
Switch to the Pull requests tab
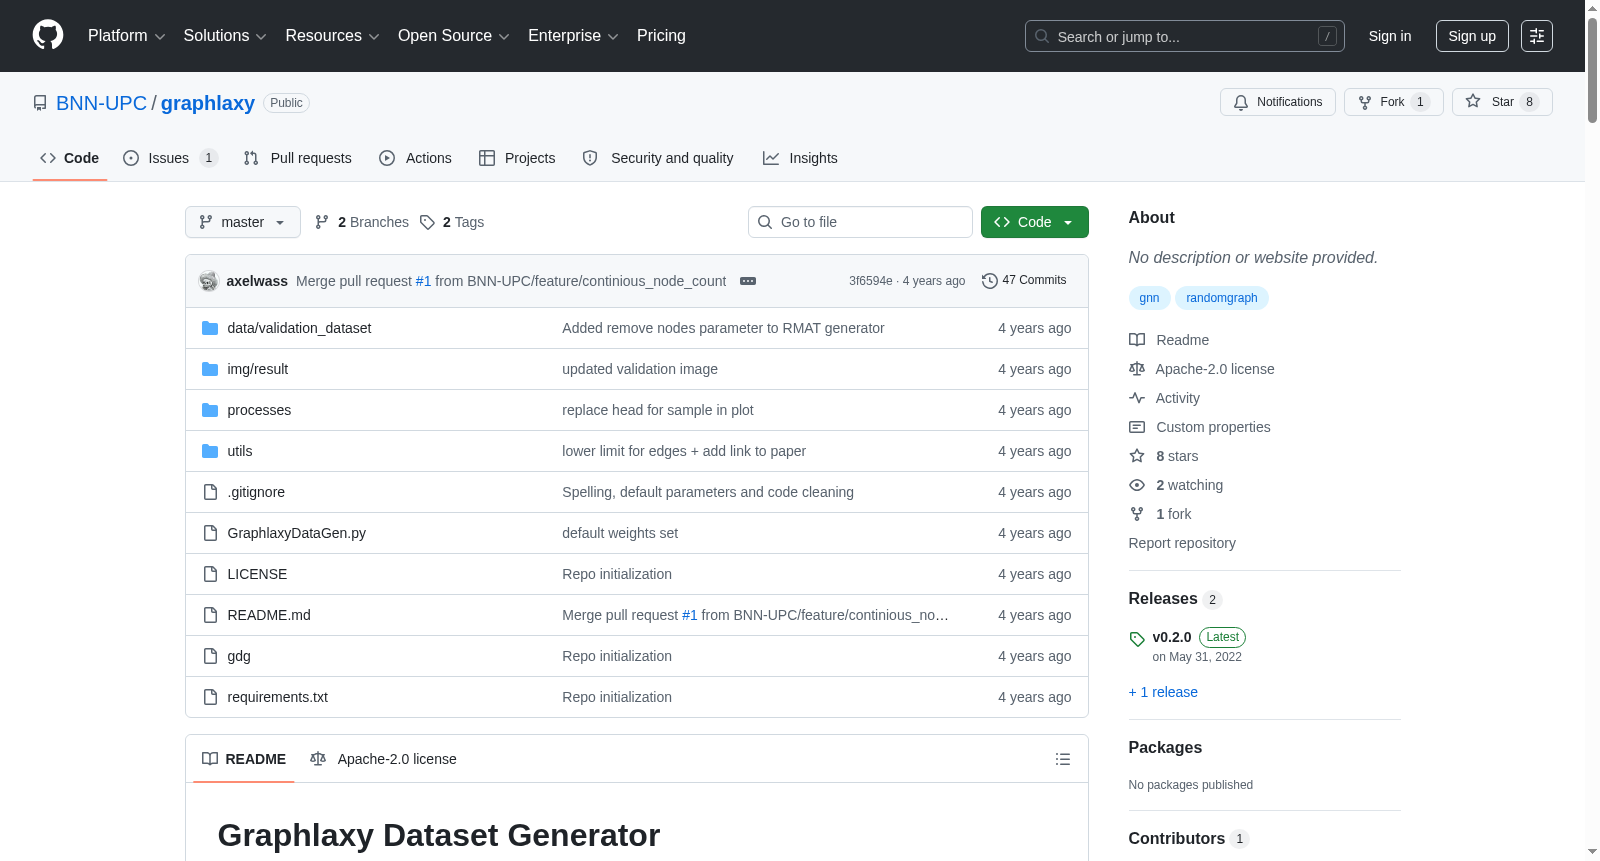[x=298, y=158]
